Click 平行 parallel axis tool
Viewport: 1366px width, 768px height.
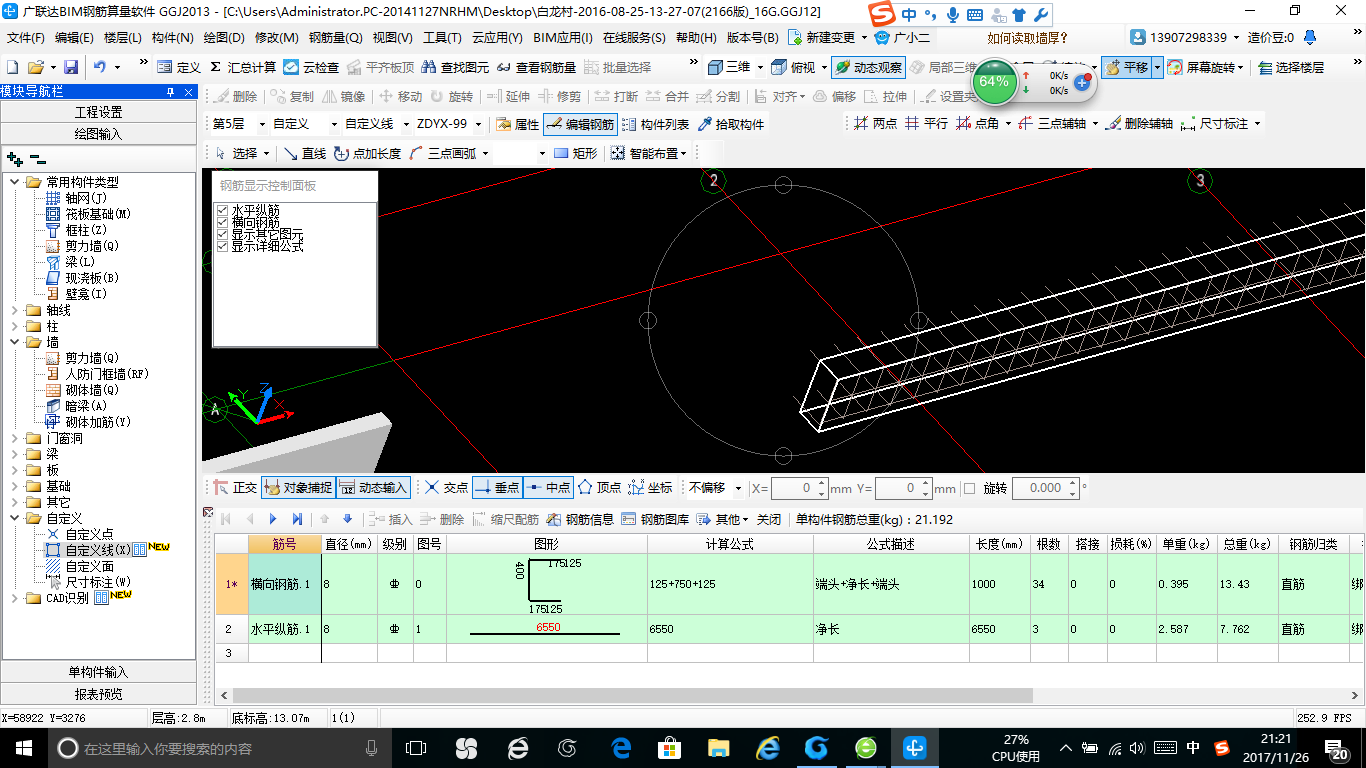(x=926, y=123)
